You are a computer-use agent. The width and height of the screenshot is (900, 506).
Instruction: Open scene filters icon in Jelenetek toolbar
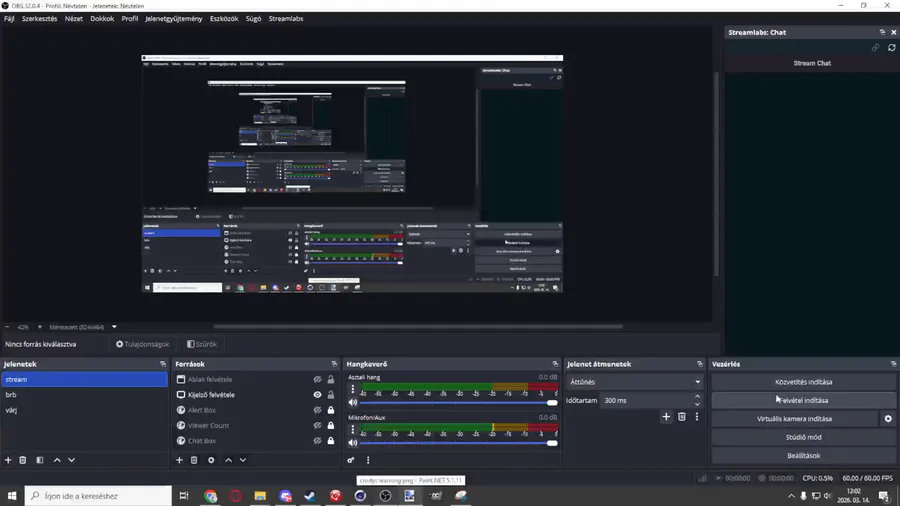(x=40, y=460)
